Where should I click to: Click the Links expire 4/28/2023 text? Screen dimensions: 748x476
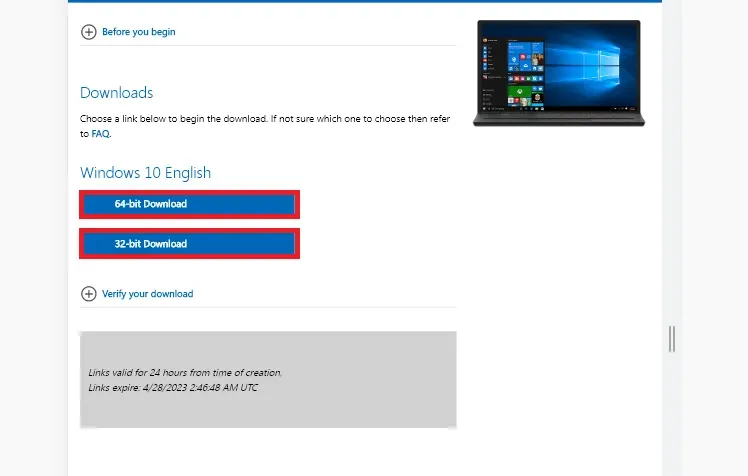click(x=173, y=387)
